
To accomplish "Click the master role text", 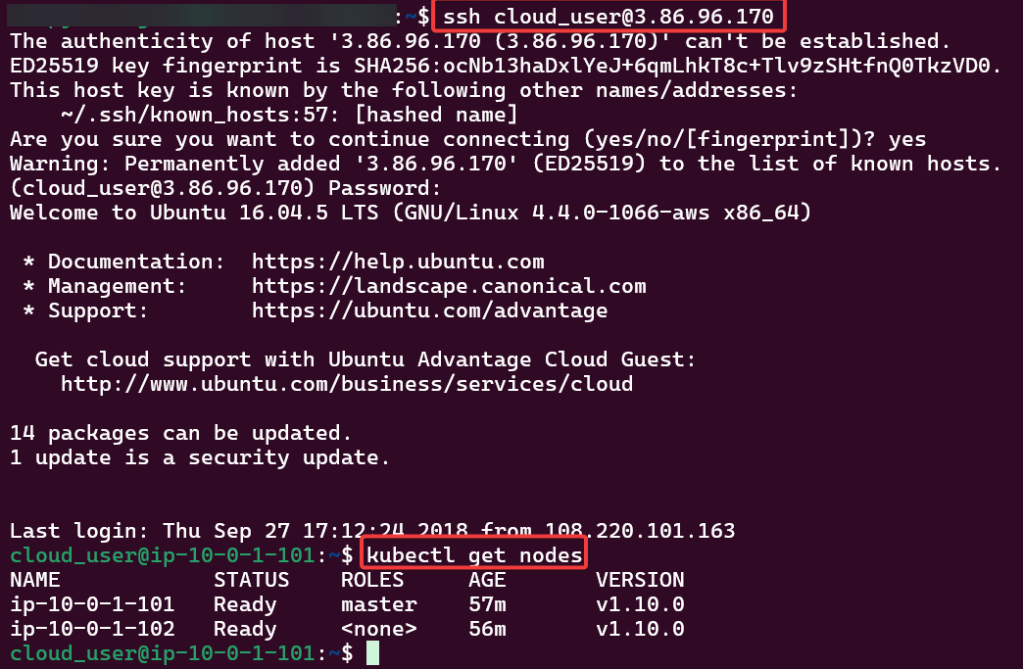I will pyautogui.click(x=379, y=605).
